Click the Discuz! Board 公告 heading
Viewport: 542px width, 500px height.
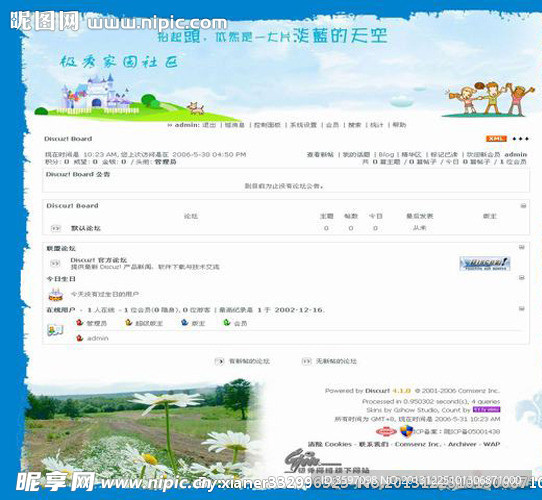(78, 174)
